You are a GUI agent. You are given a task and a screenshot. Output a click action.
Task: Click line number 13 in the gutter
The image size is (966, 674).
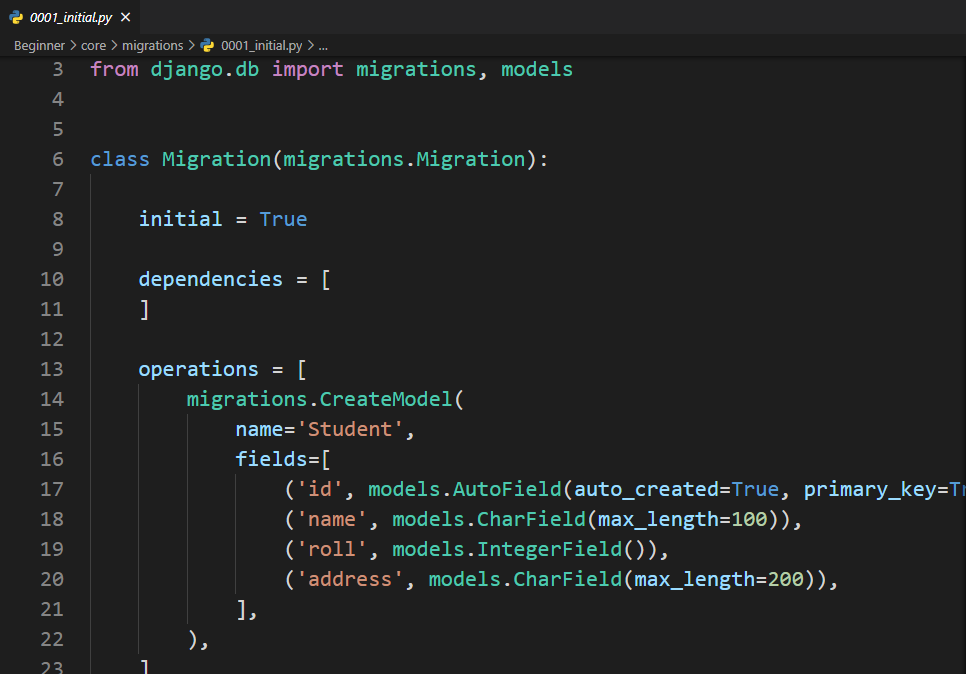[x=52, y=369]
